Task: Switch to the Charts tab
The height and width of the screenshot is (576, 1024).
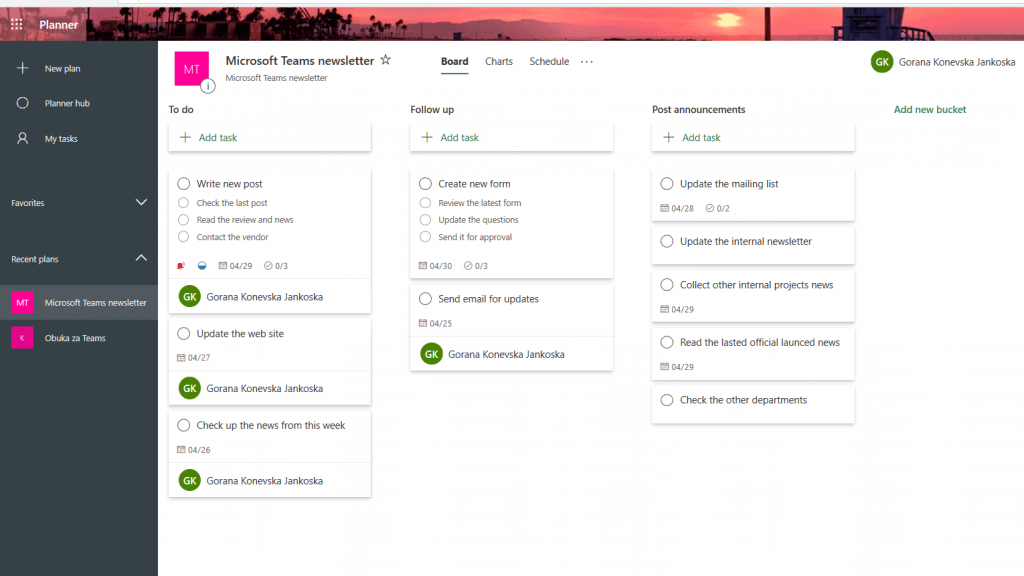Action: 499,61
